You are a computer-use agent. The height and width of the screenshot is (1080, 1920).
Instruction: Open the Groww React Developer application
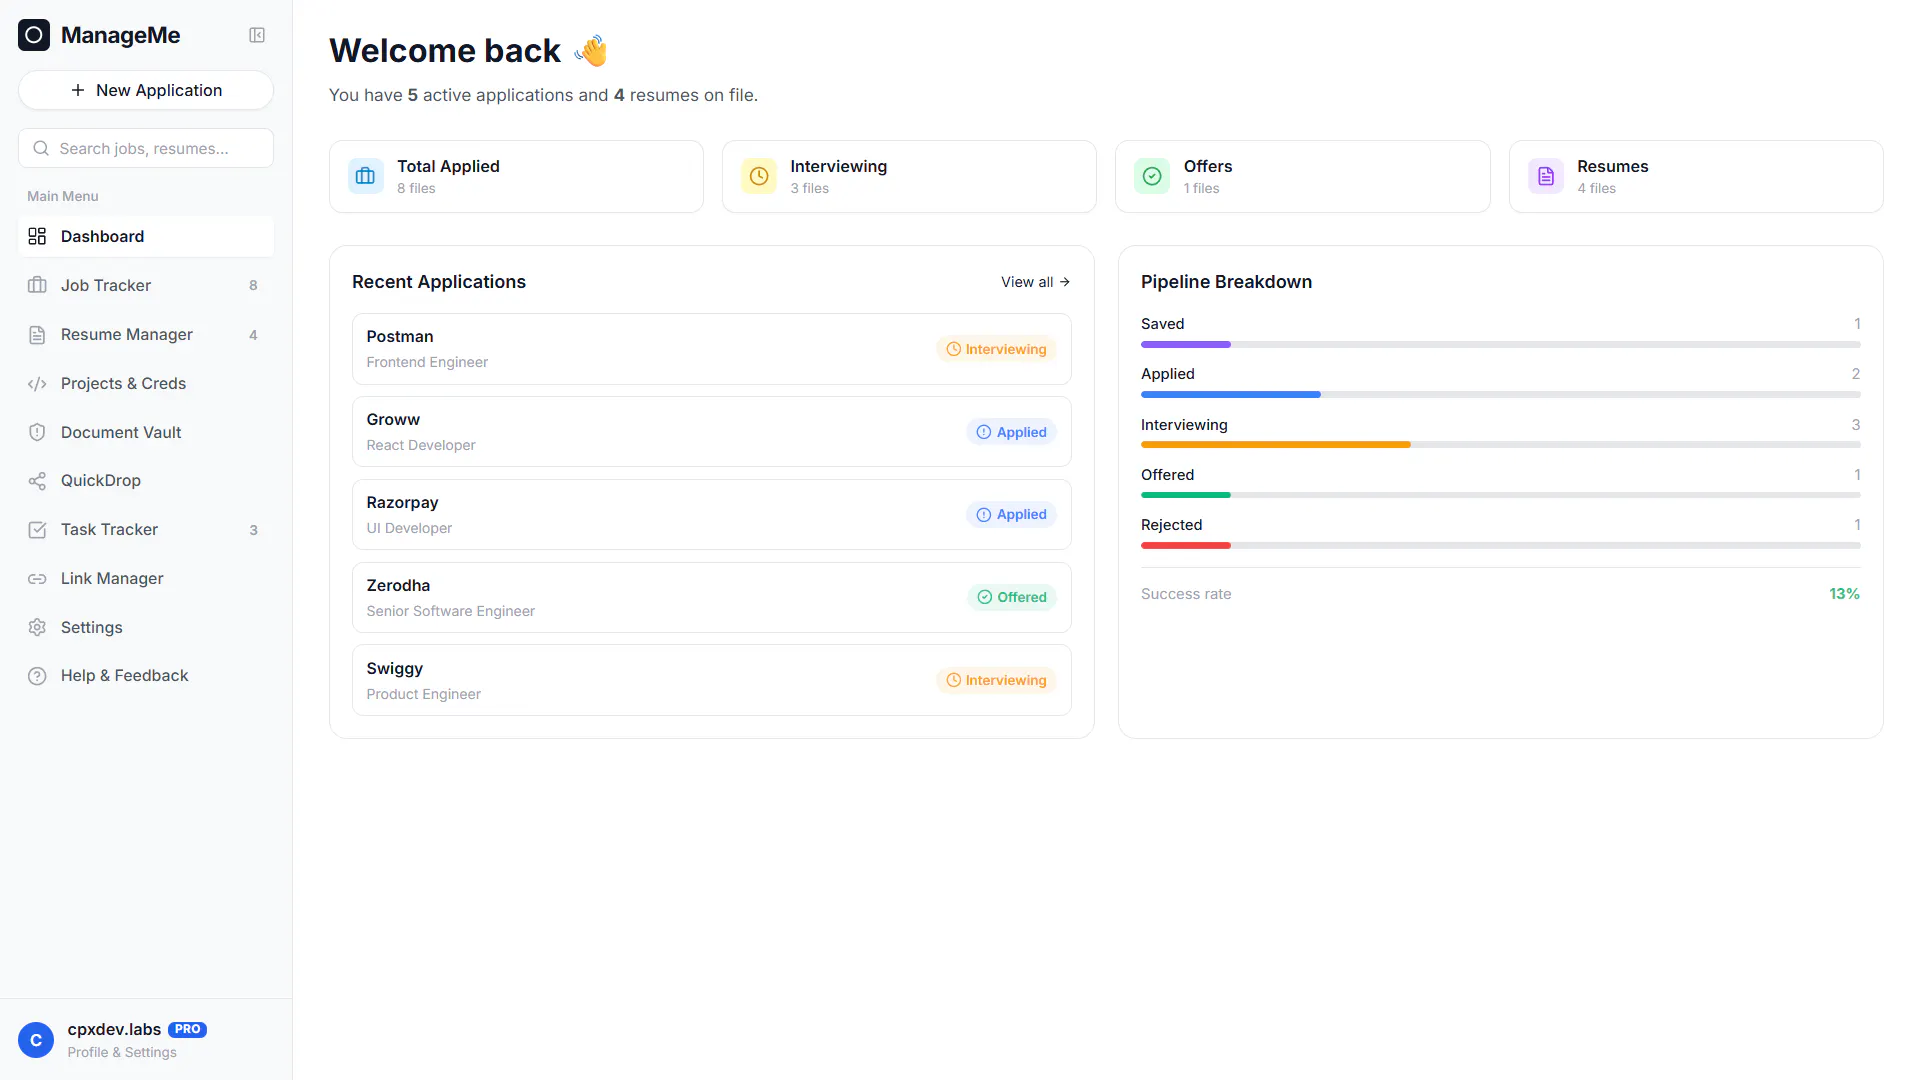point(711,432)
